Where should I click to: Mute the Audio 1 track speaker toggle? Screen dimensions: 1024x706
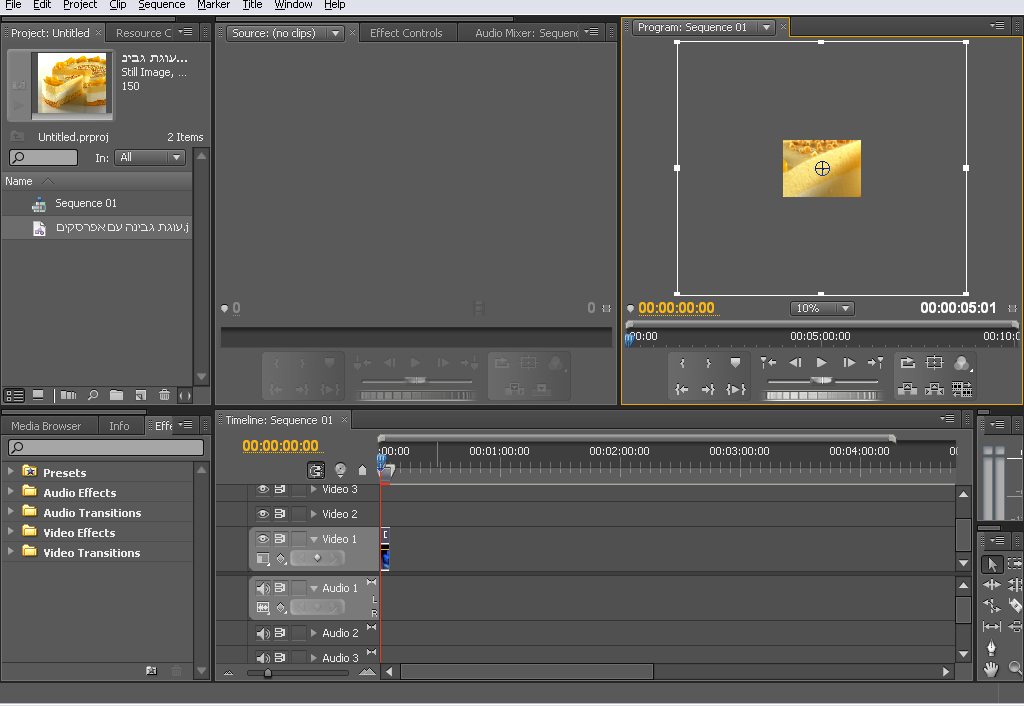click(263, 588)
